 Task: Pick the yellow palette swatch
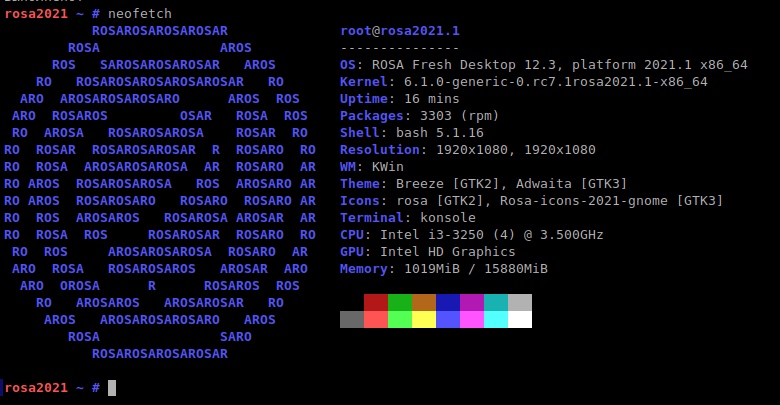tap(424, 319)
